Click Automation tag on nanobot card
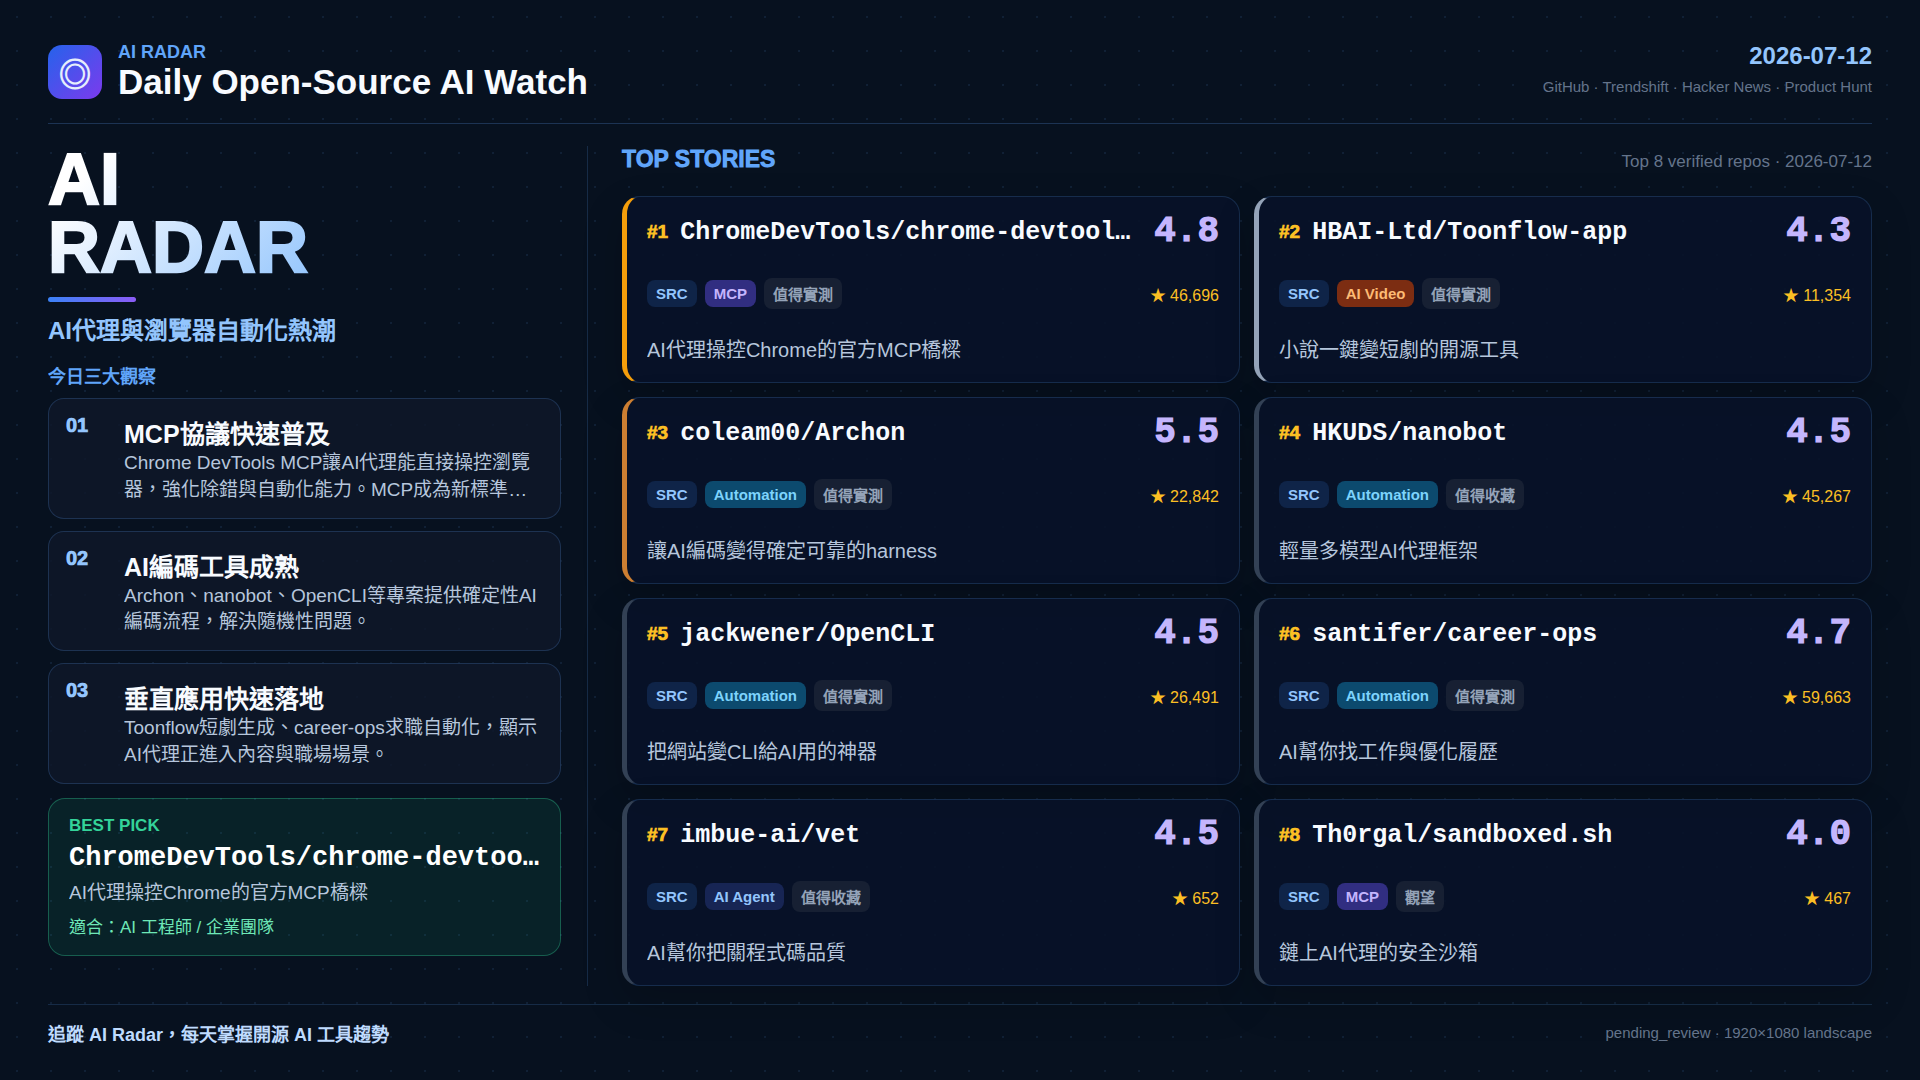The width and height of the screenshot is (1920, 1080). (1387, 495)
